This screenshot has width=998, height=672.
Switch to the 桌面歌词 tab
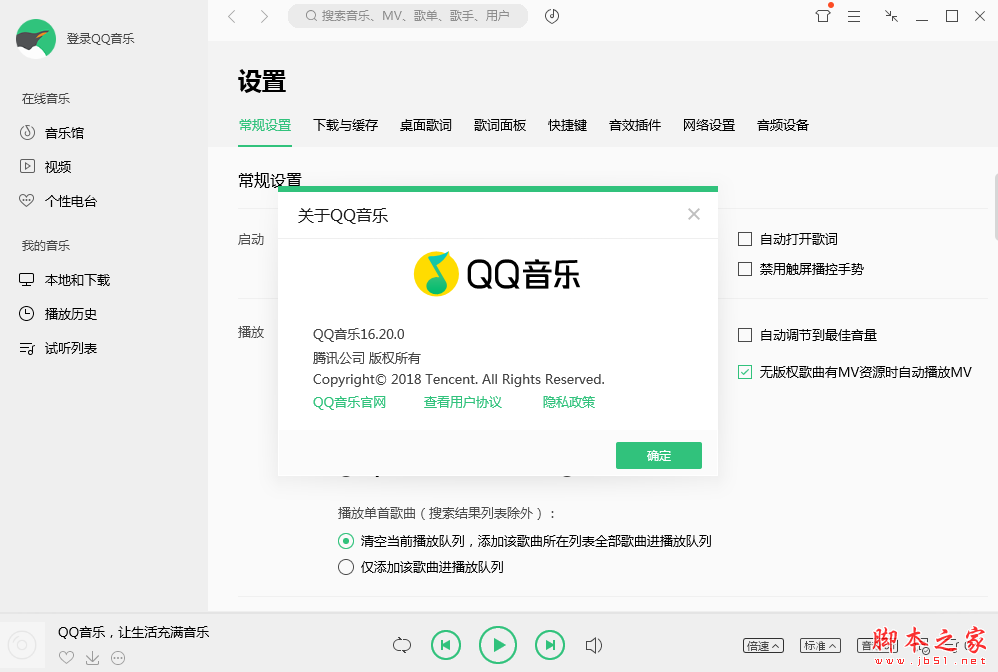tap(426, 125)
